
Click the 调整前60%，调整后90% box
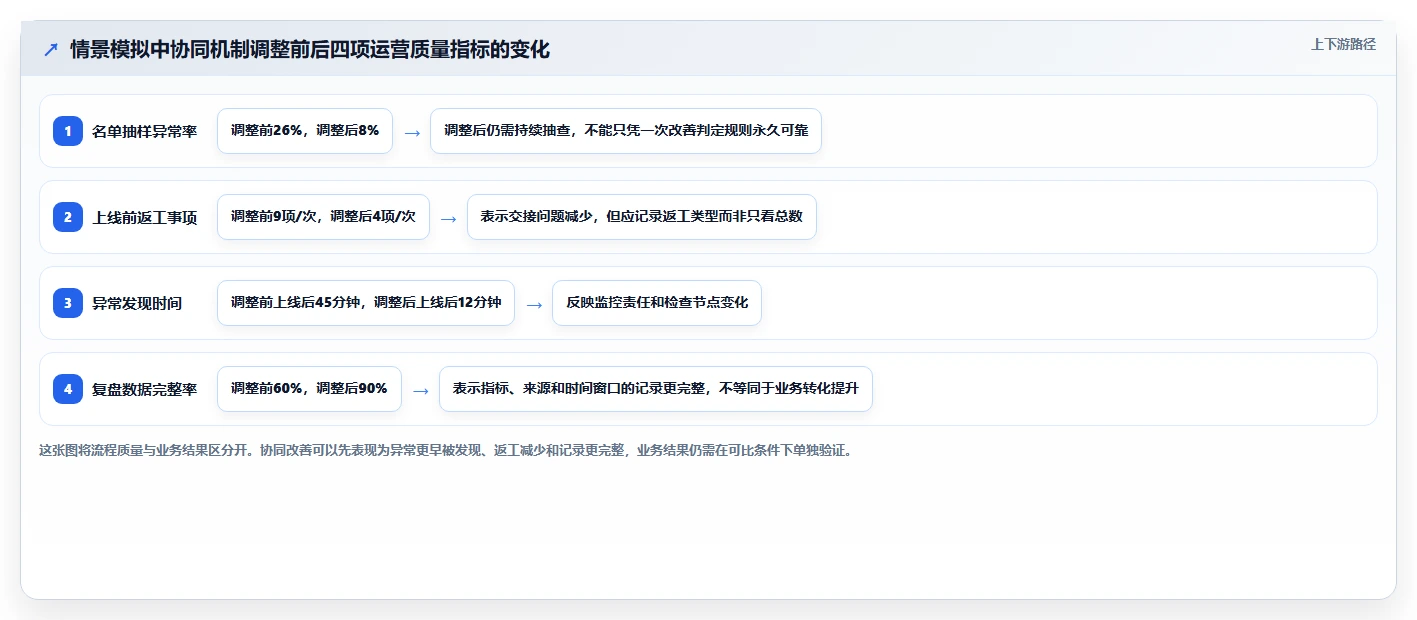309,389
